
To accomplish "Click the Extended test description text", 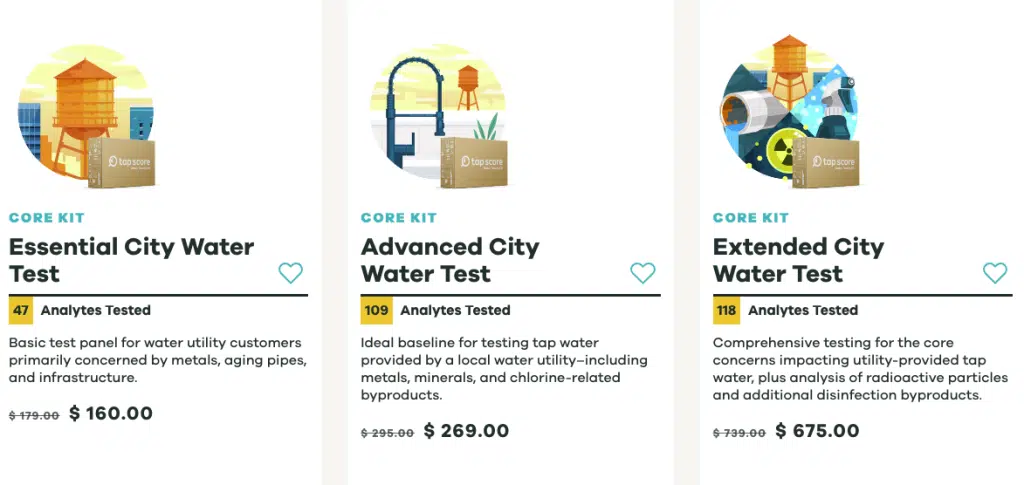I will click(848, 368).
